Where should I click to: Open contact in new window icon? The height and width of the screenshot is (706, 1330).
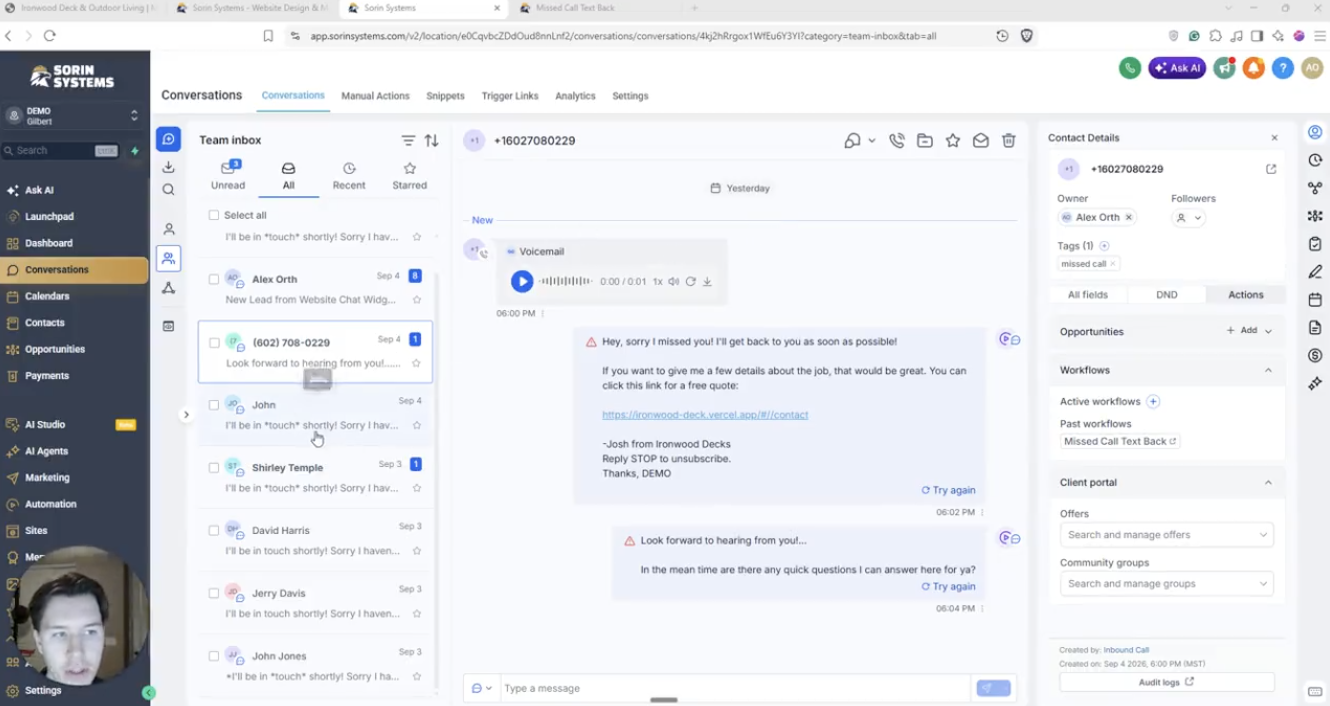pos(1271,169)
